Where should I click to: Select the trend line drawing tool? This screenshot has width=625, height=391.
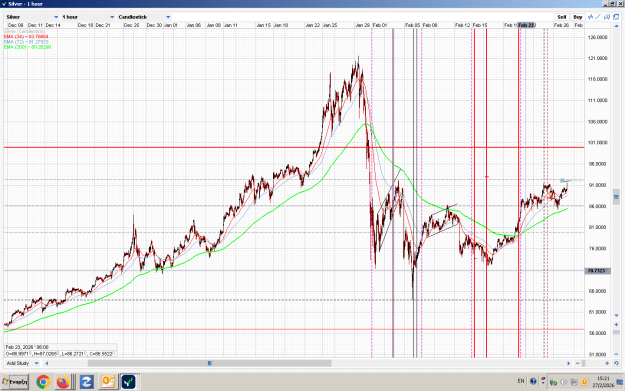pyautogui.click(x=598, y=17)
